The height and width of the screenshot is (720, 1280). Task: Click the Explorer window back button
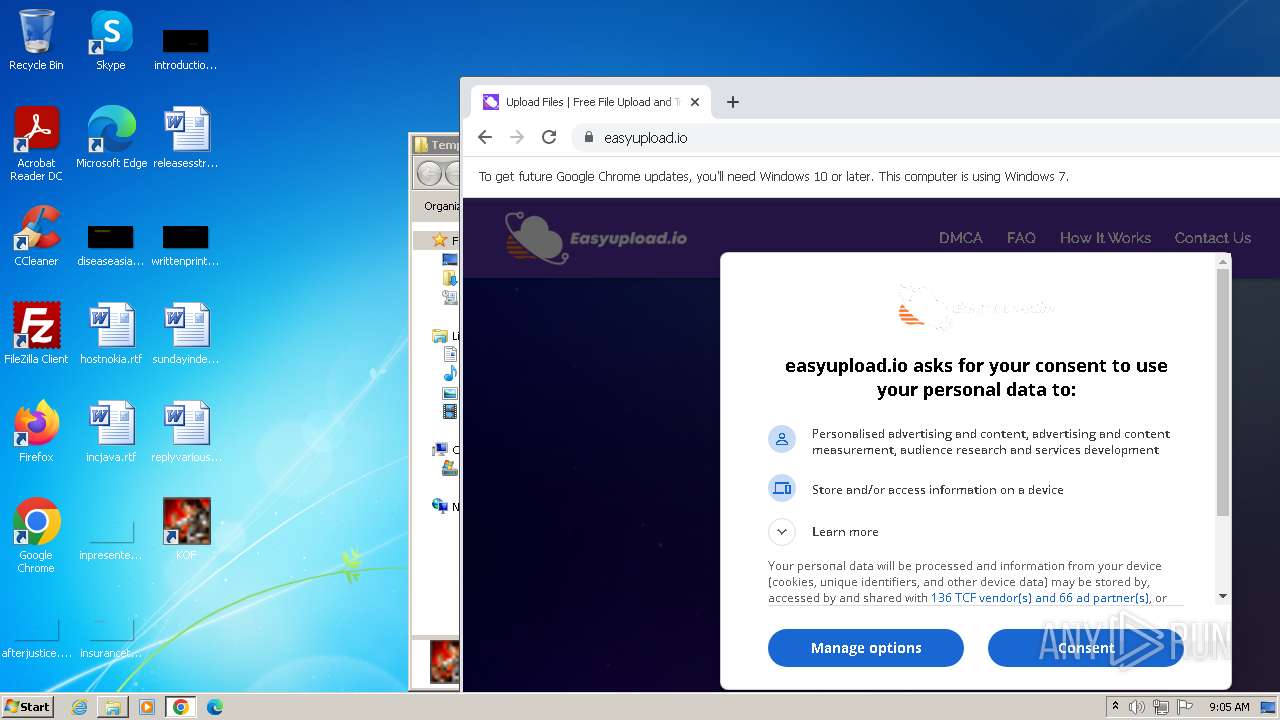point(429,174)
